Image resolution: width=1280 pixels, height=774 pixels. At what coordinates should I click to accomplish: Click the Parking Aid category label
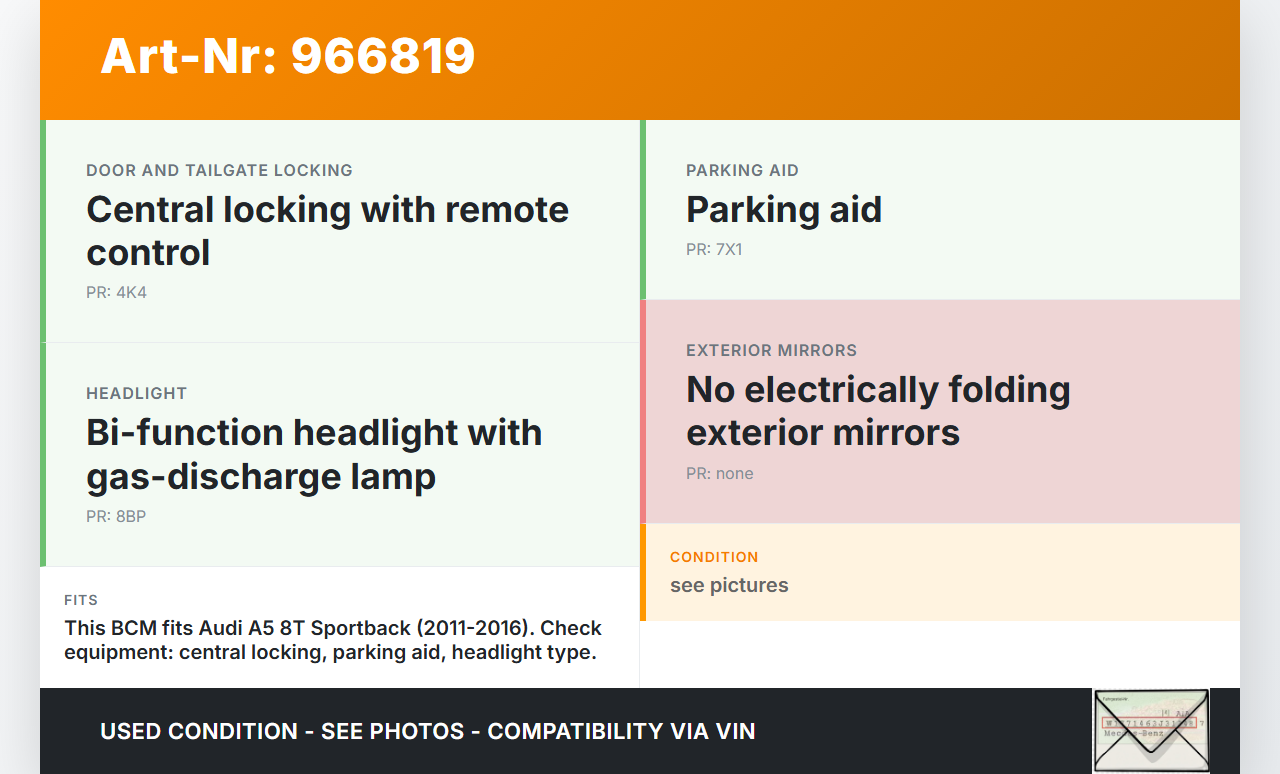742,171
